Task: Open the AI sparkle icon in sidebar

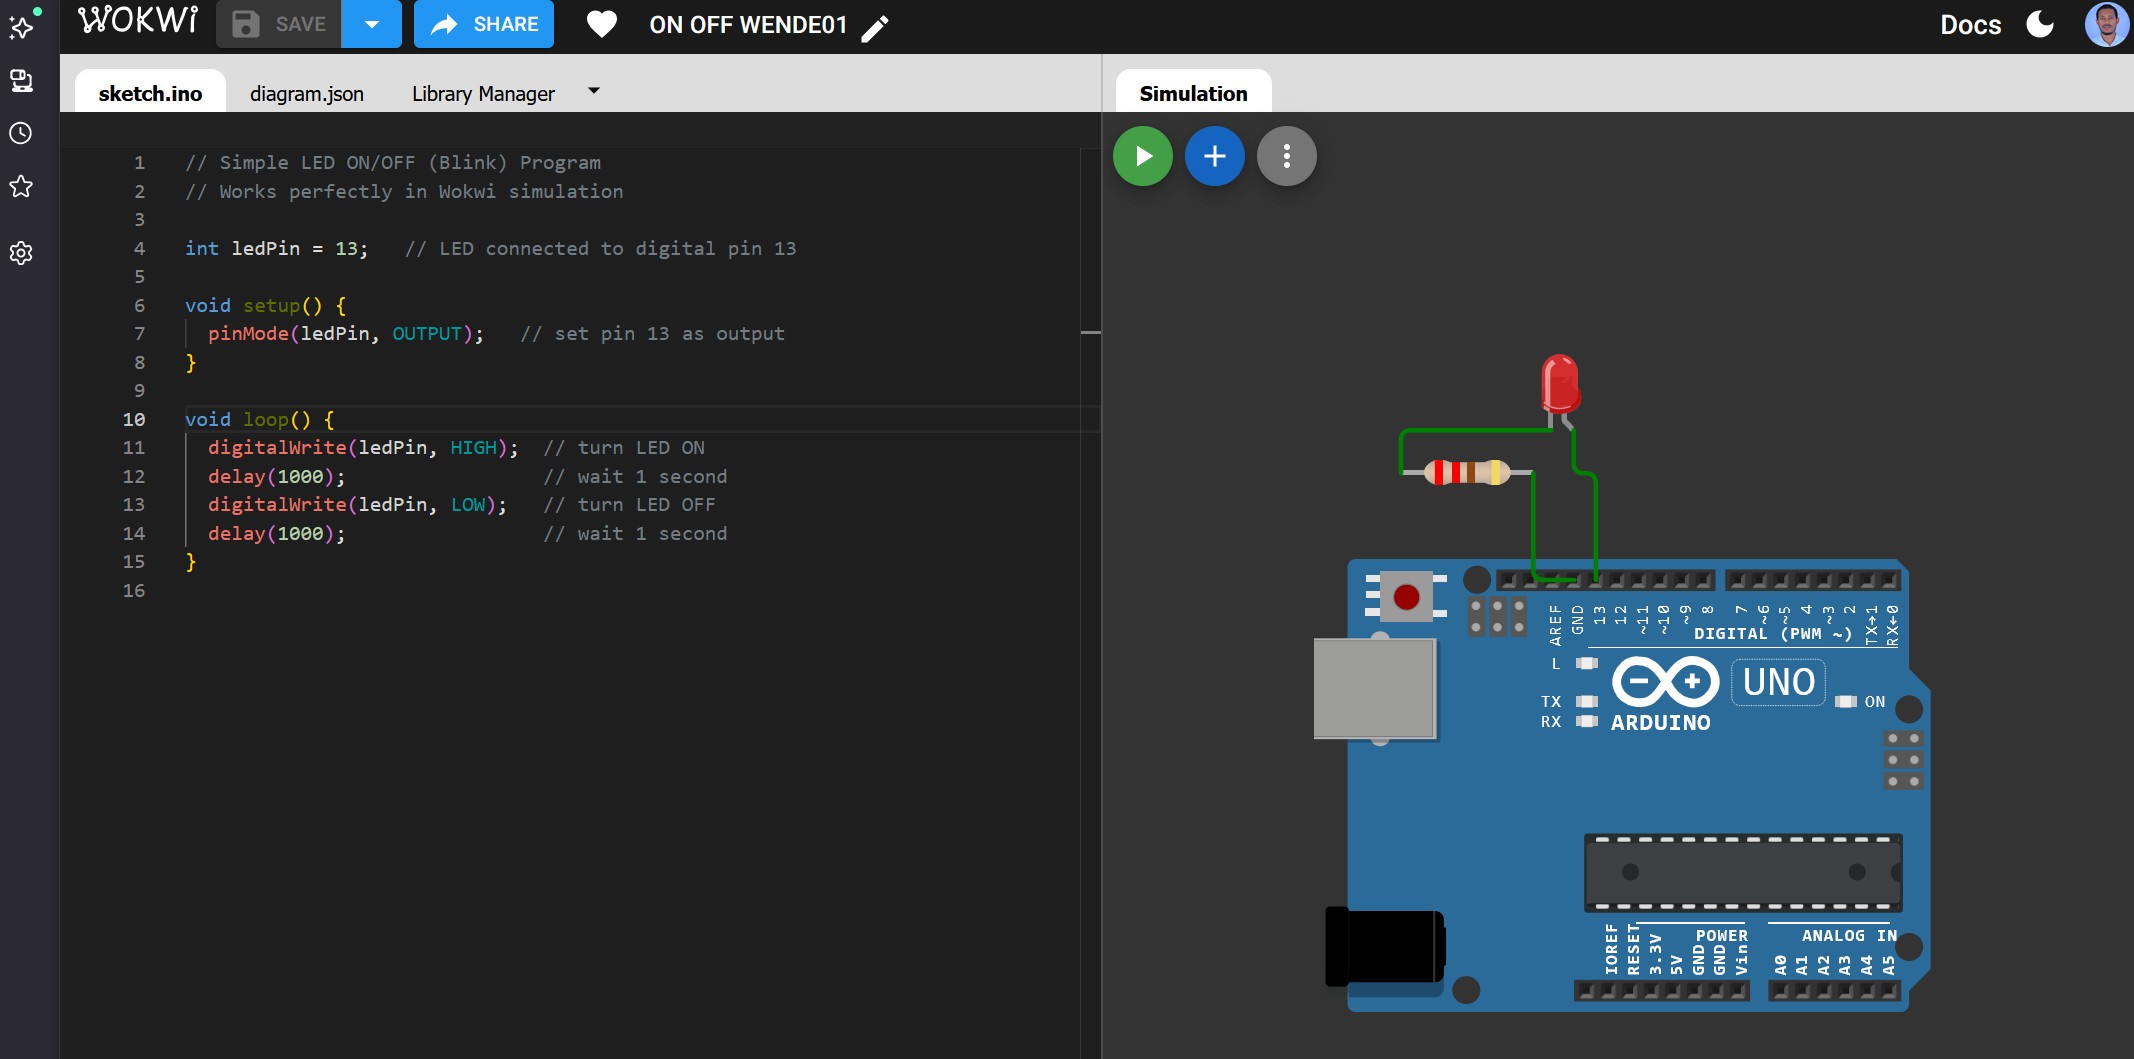Action: point(22,25)
